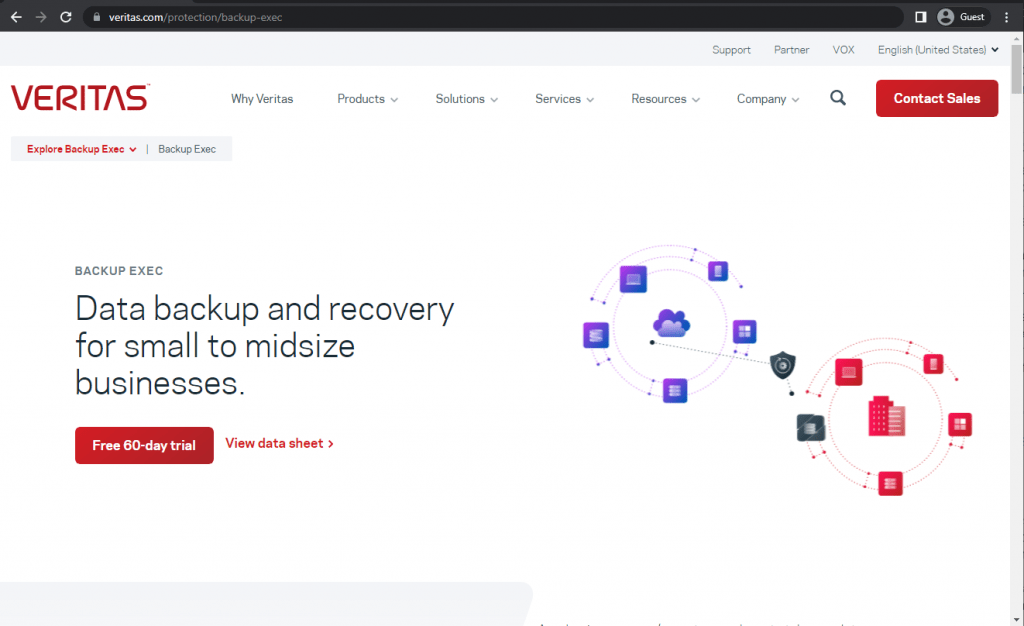Open the Why Veritas menu item
1024x626 pixels.
[x=262, y=99]
